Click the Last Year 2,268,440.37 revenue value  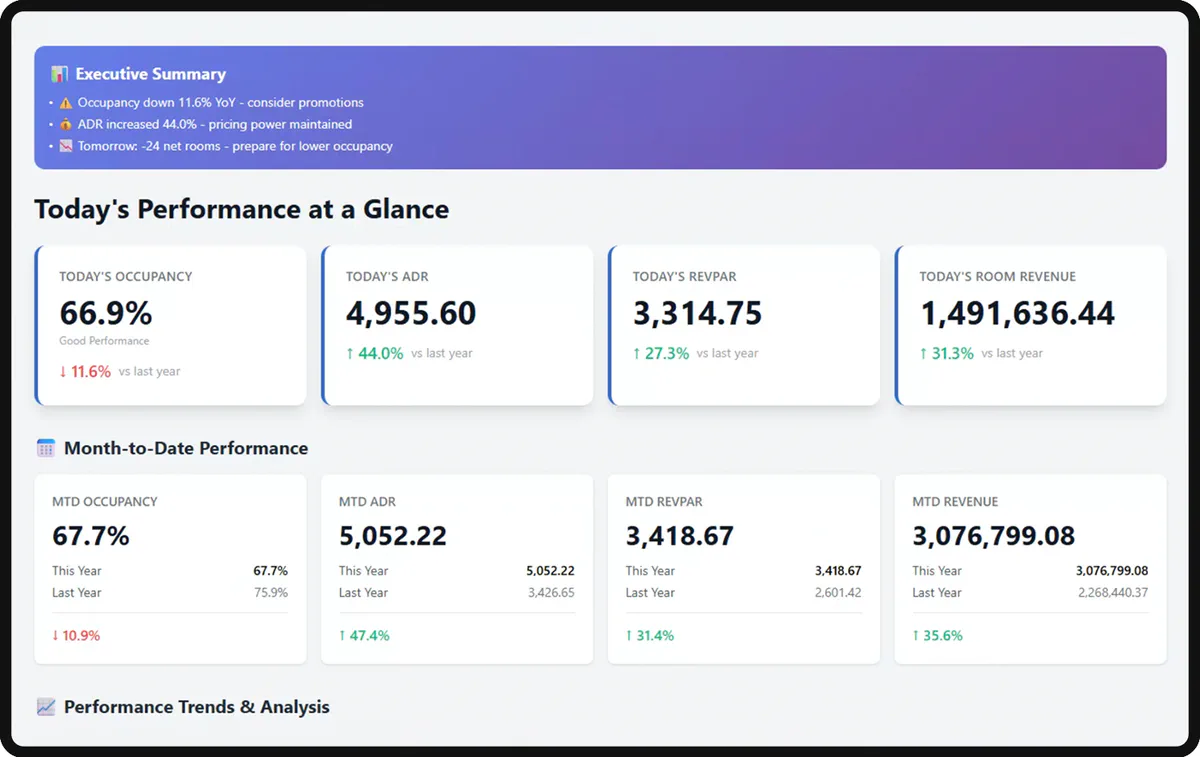(1113, 593)
